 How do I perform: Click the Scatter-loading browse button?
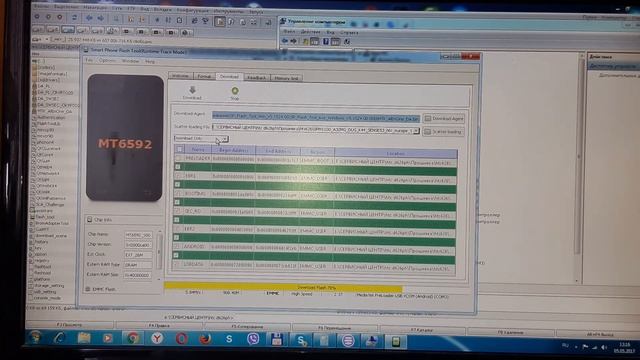click(x=443, y=132)
